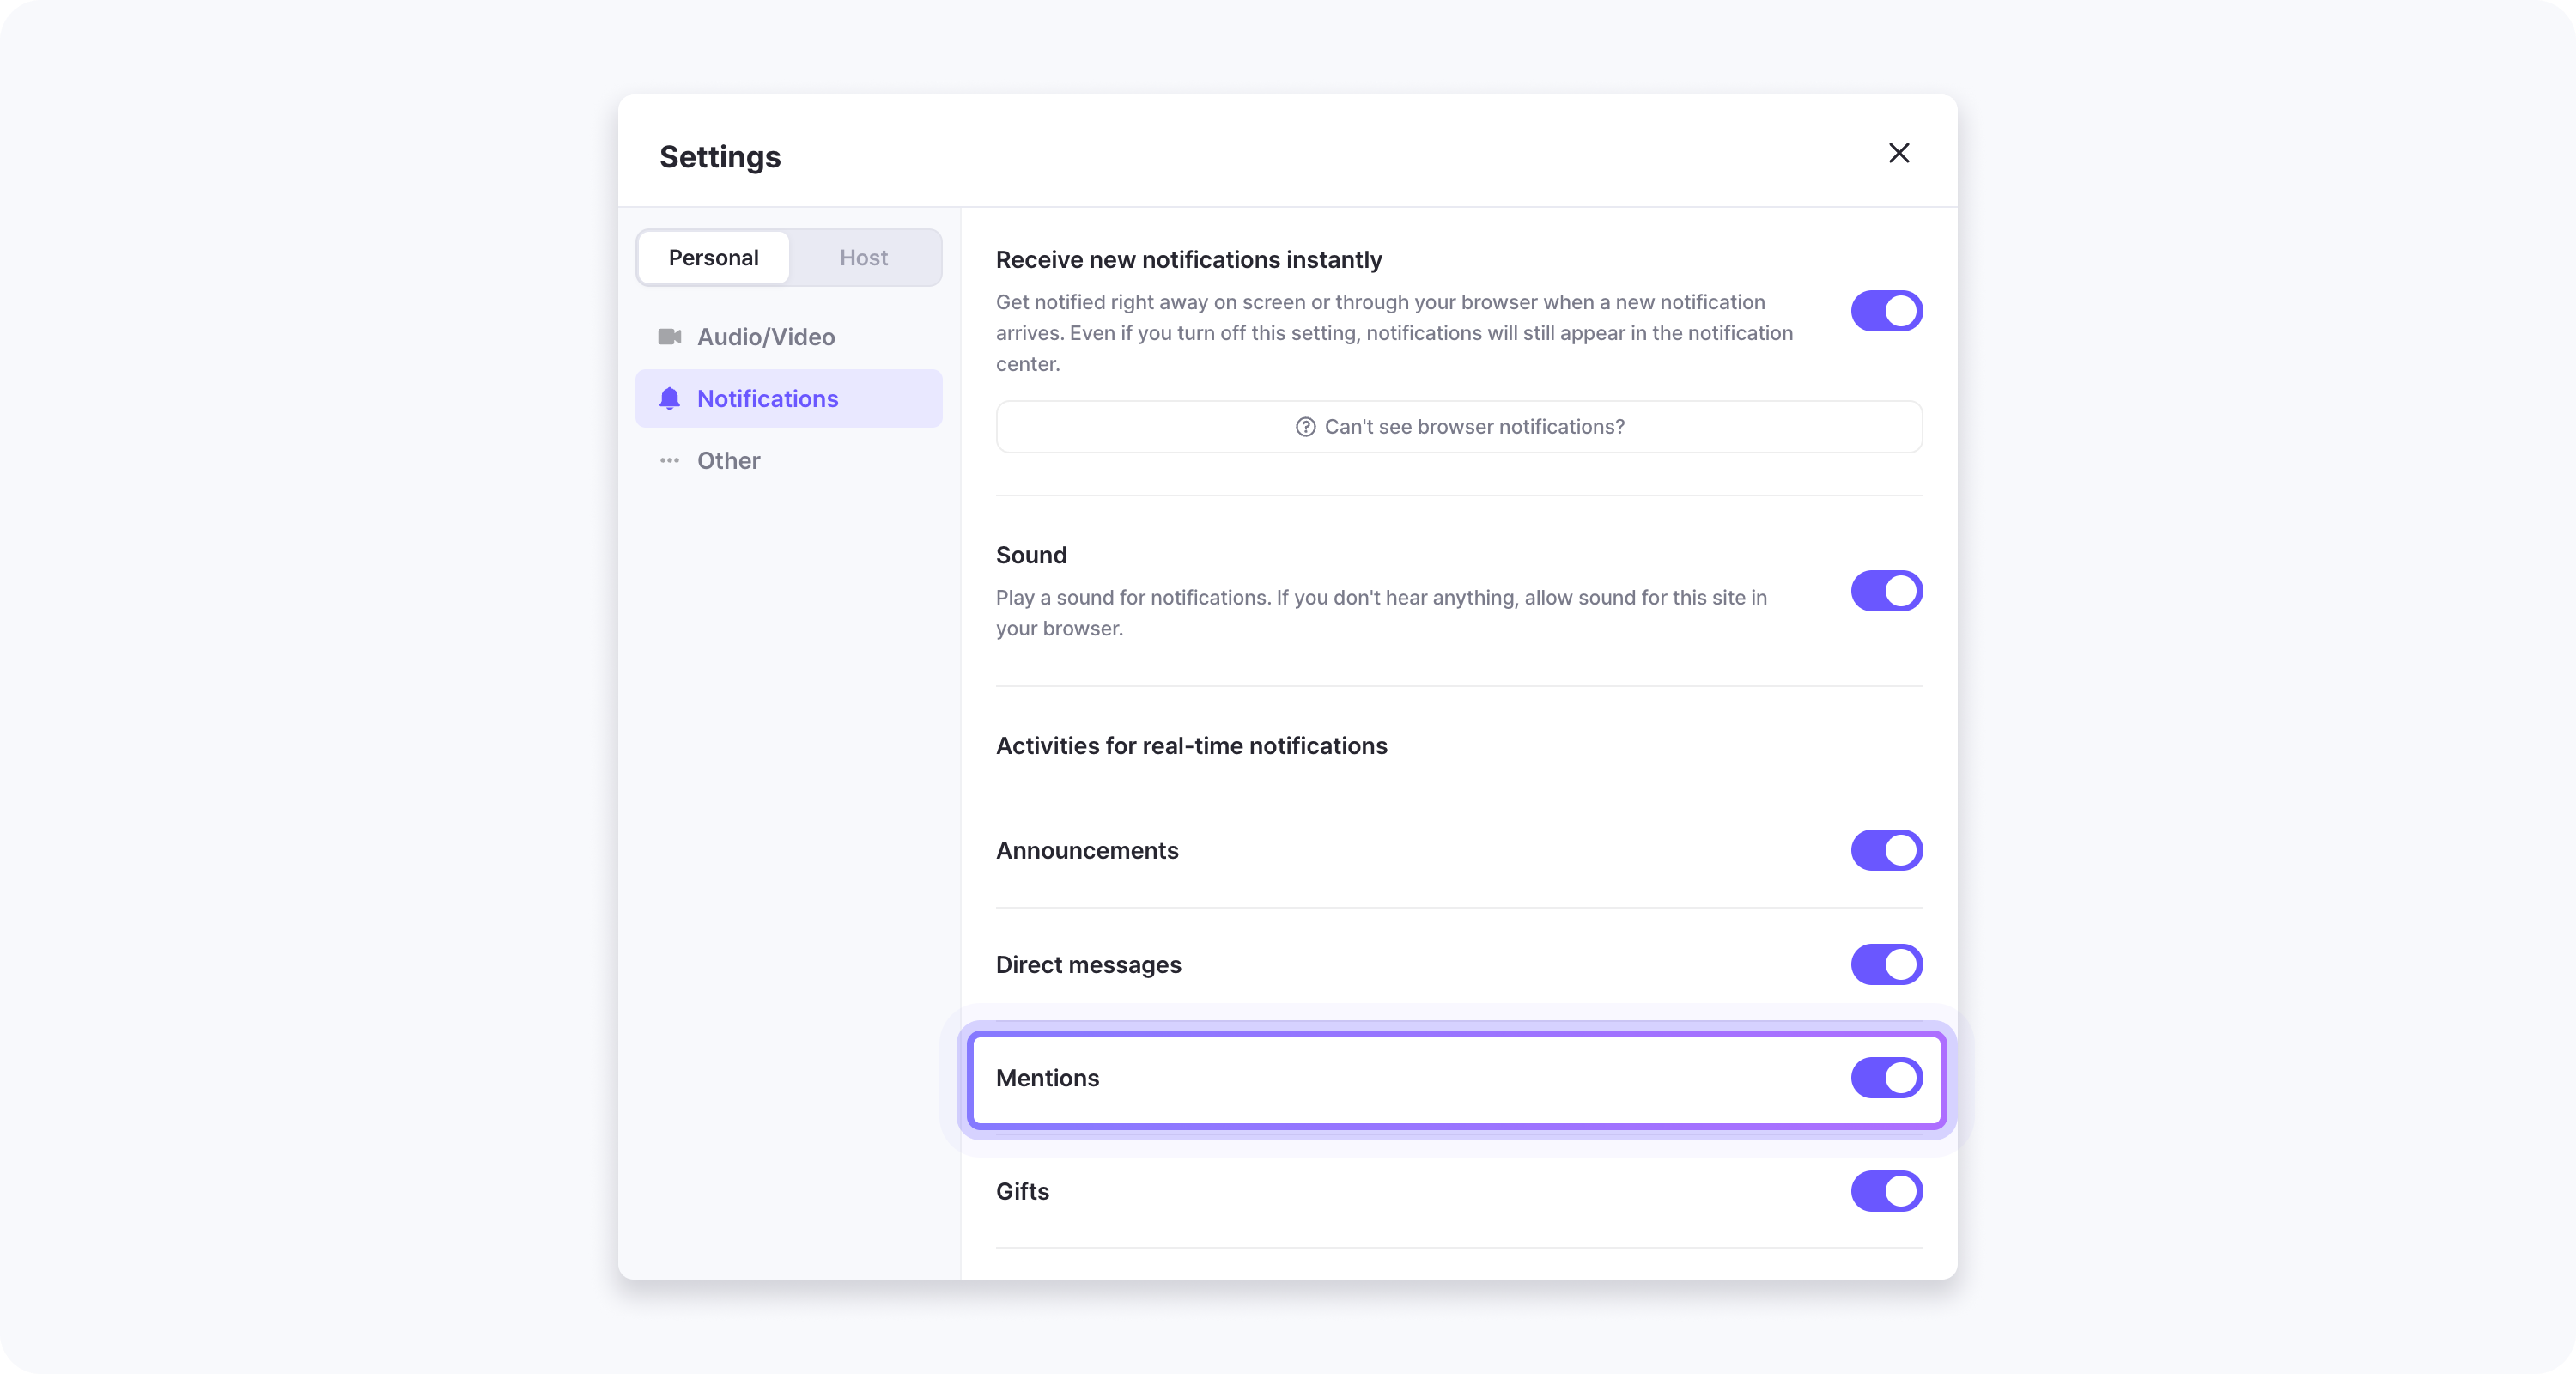
Task: Turn off the Sound toggle
Action: (1886, 591)
